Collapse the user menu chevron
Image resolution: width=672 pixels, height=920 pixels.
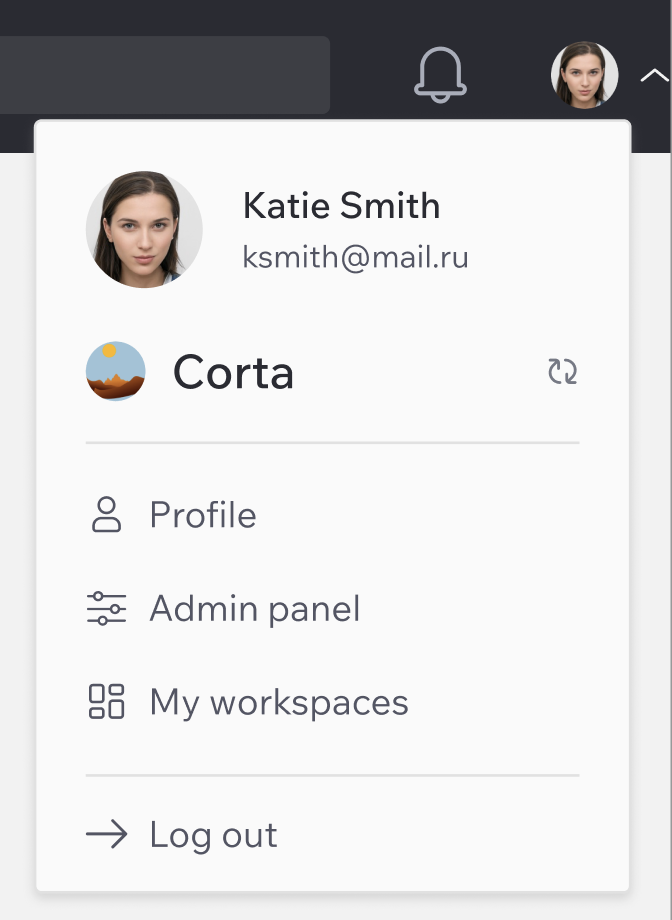coord(655,75)
